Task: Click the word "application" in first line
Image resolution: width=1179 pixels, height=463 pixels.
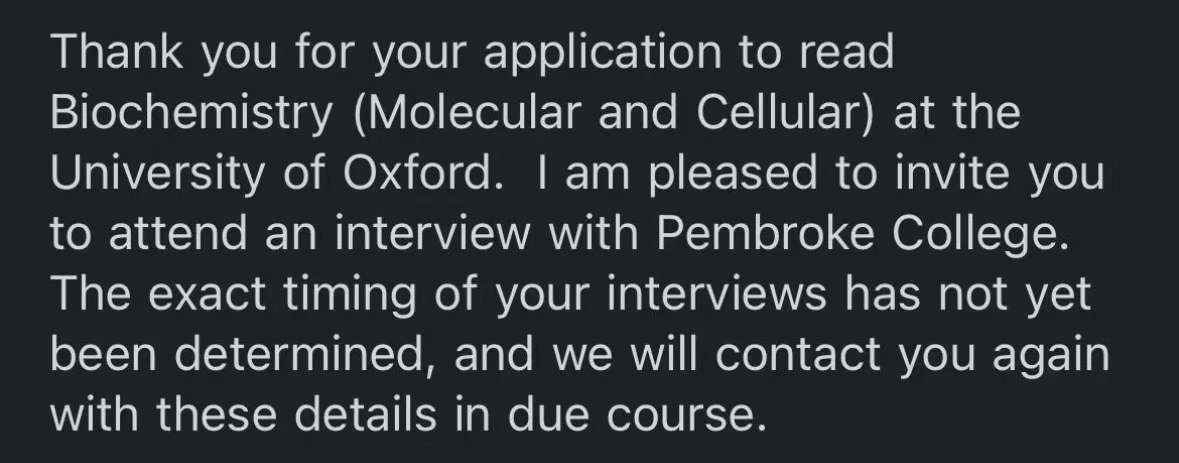Action: (x=602, y=53)
